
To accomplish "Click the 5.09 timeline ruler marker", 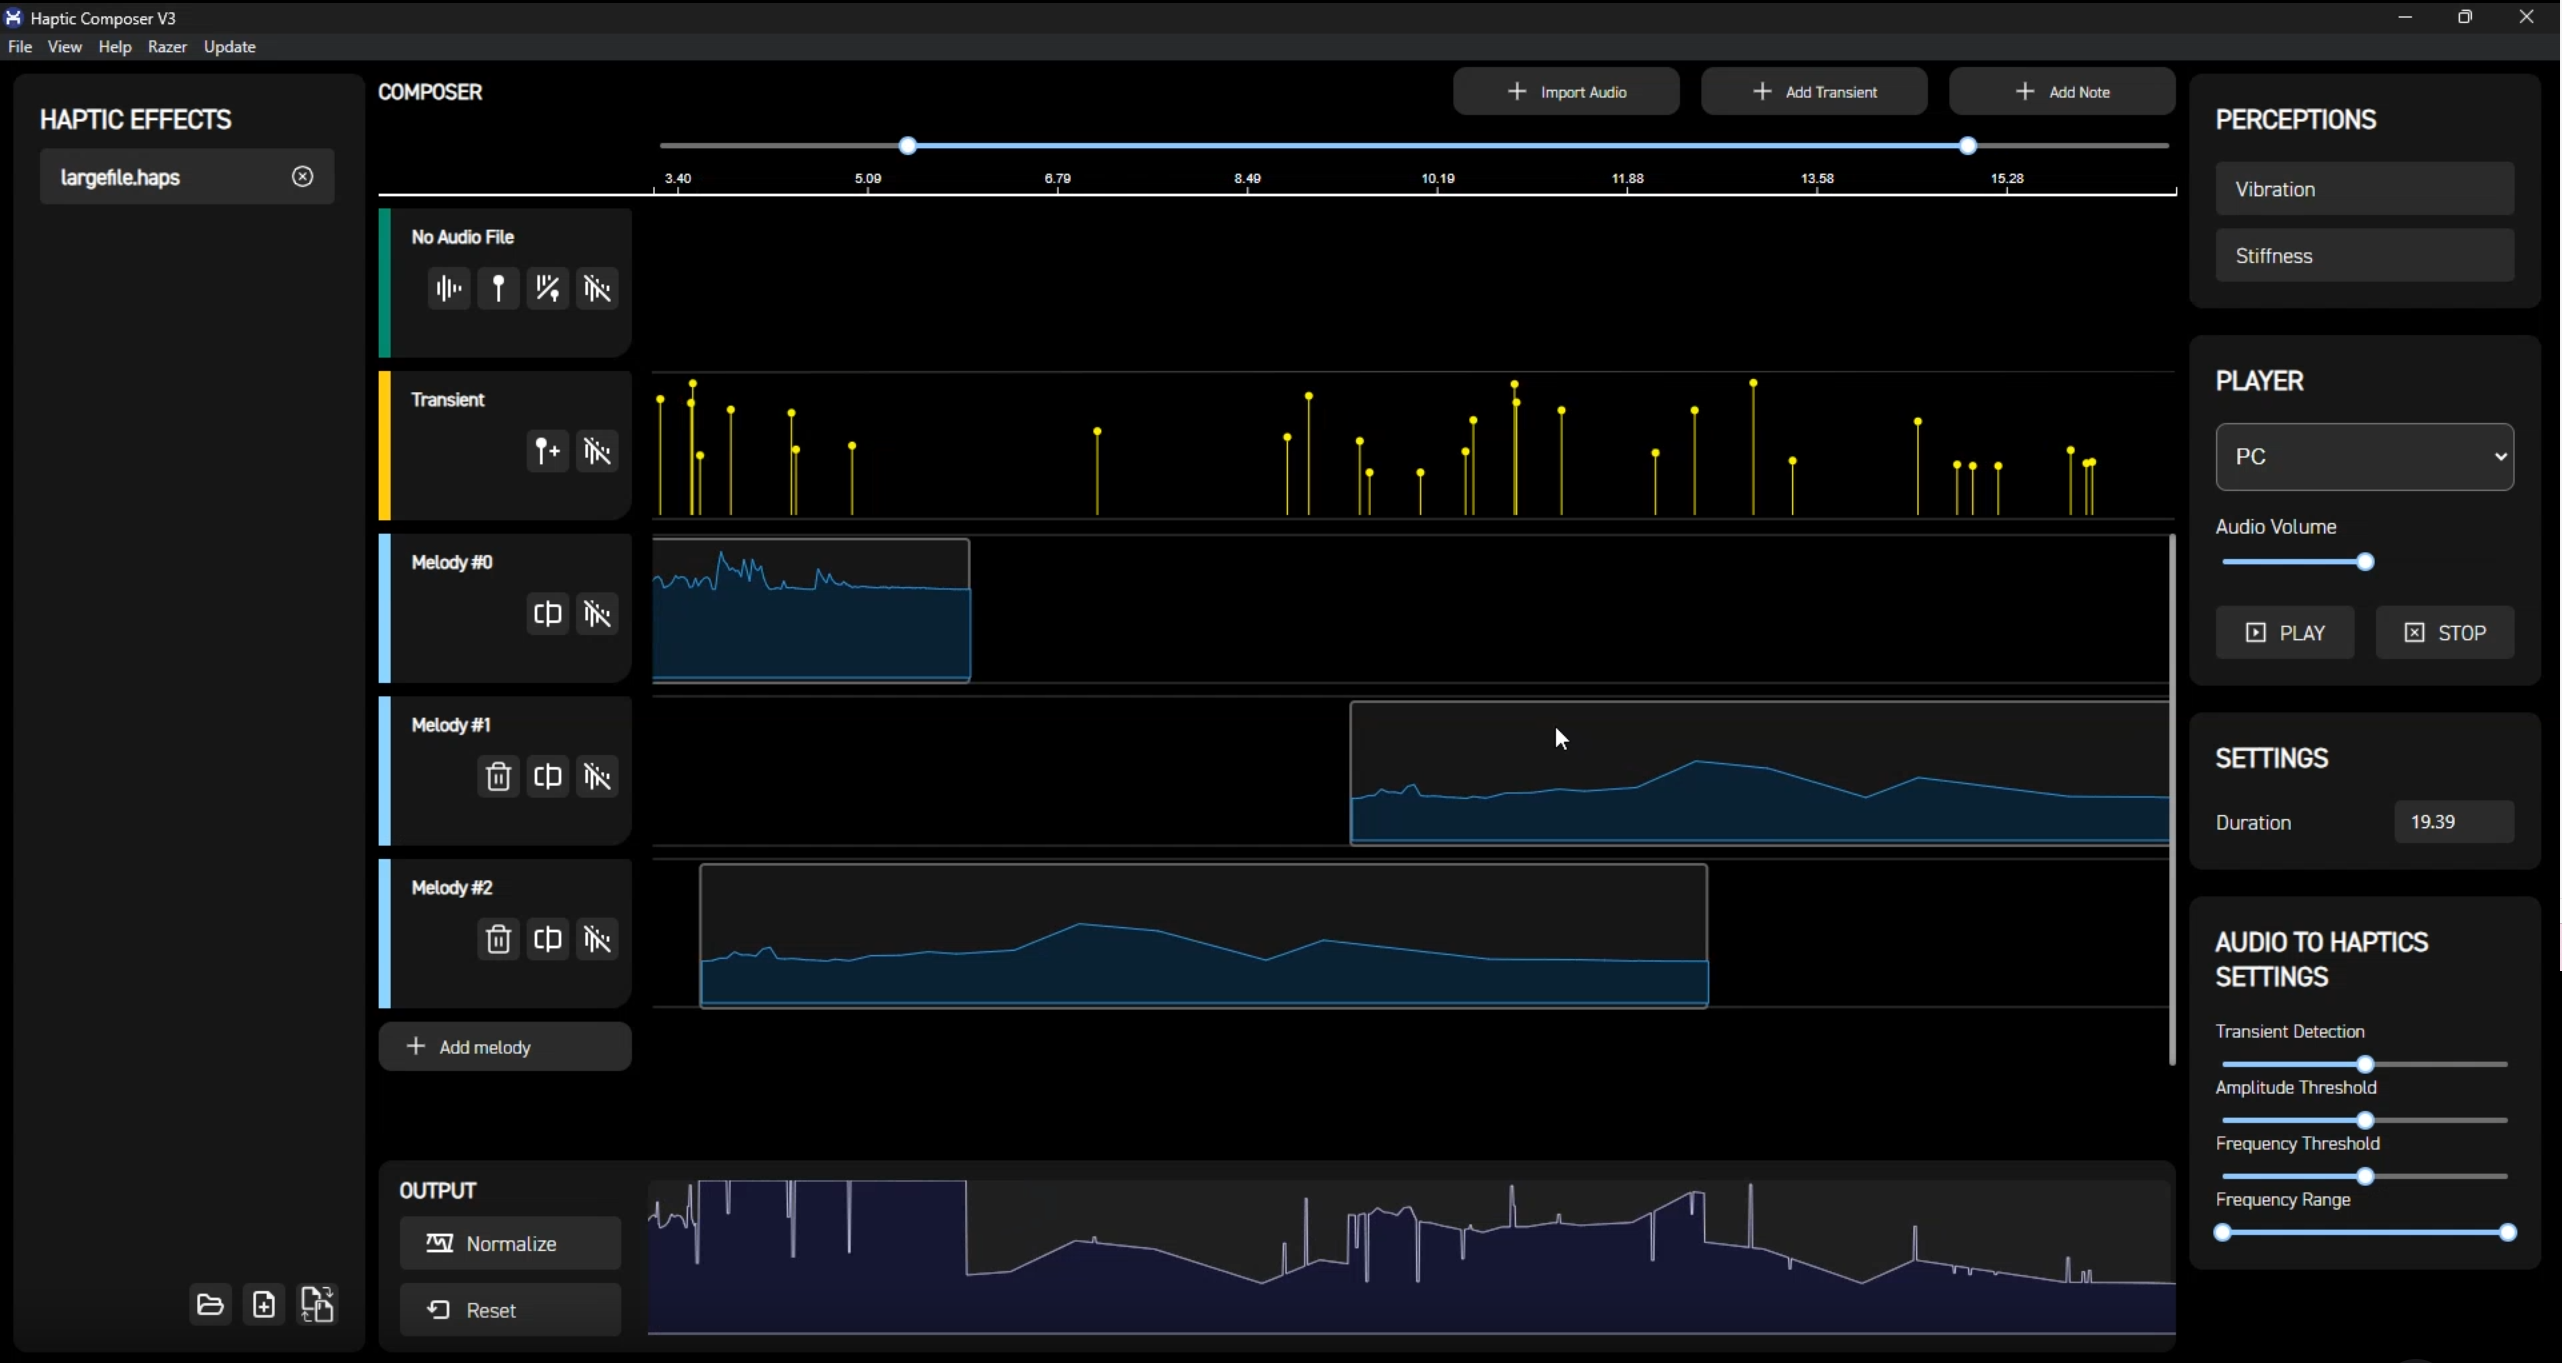I will tap(868, 179).
